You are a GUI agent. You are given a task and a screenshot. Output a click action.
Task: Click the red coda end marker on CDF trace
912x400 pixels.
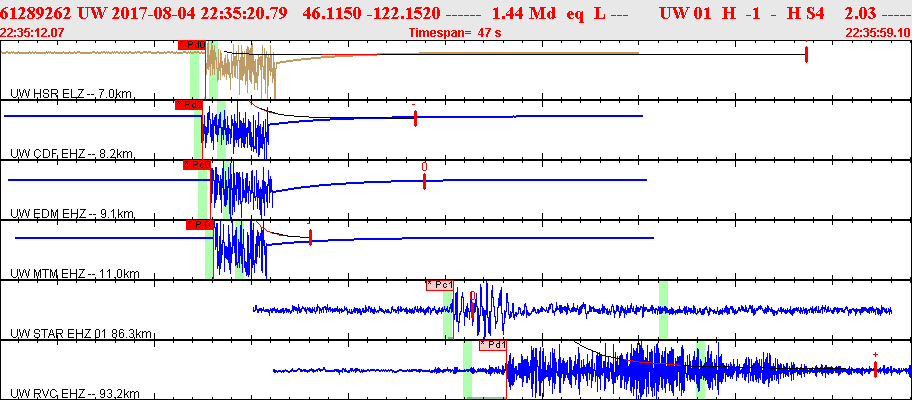click(415, 118)
